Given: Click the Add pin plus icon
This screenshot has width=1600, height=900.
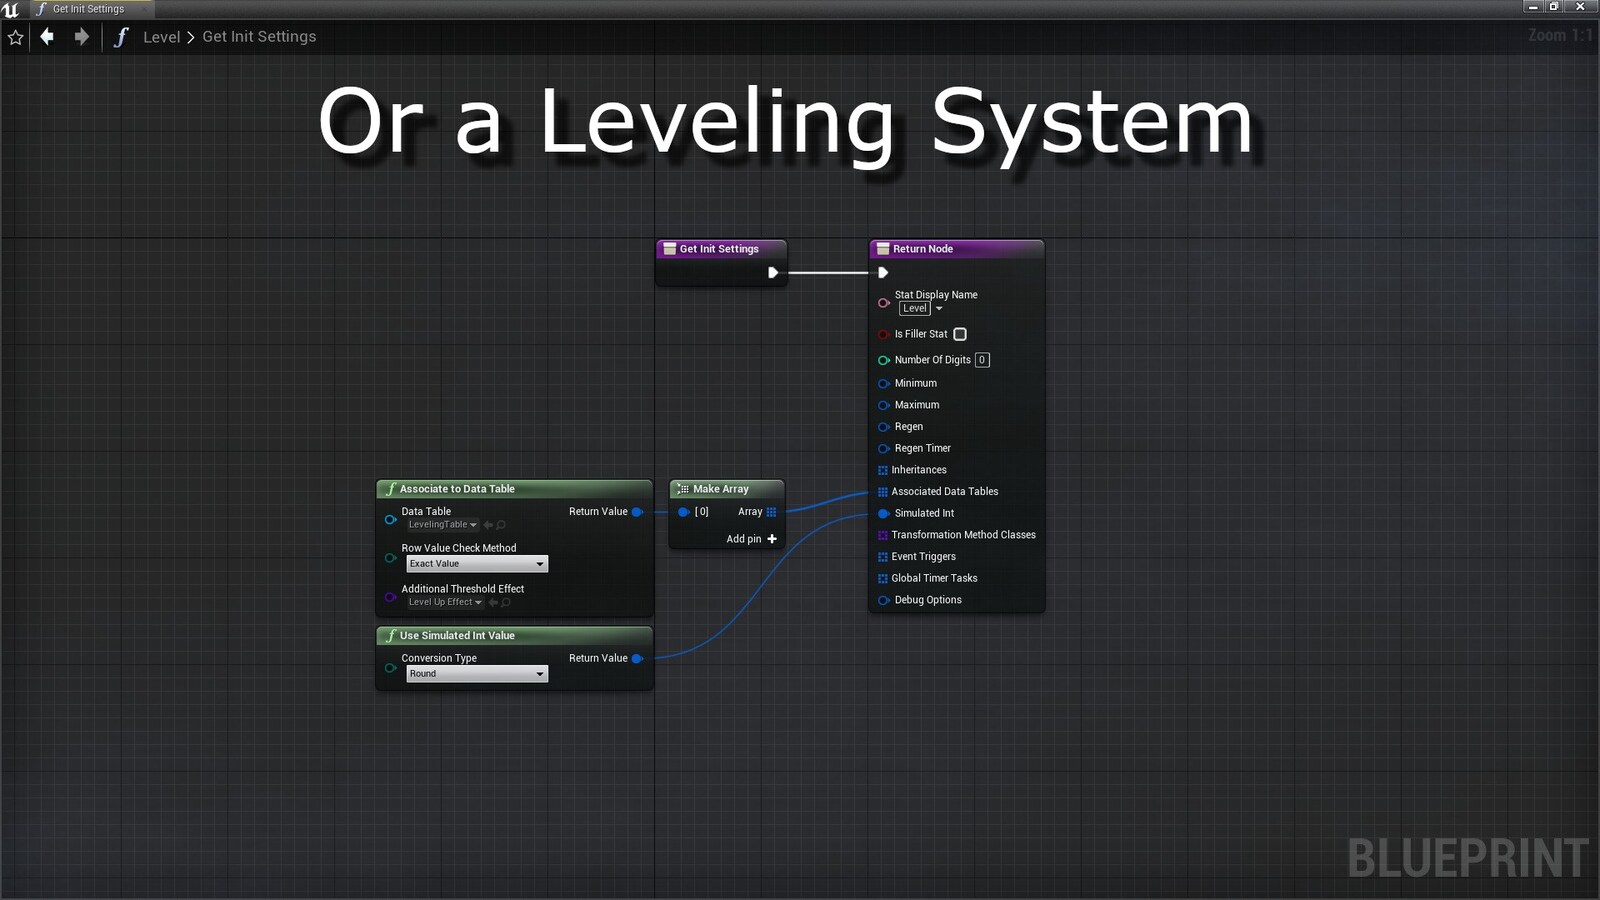Looking at the screenshot, I should (772, 539).
